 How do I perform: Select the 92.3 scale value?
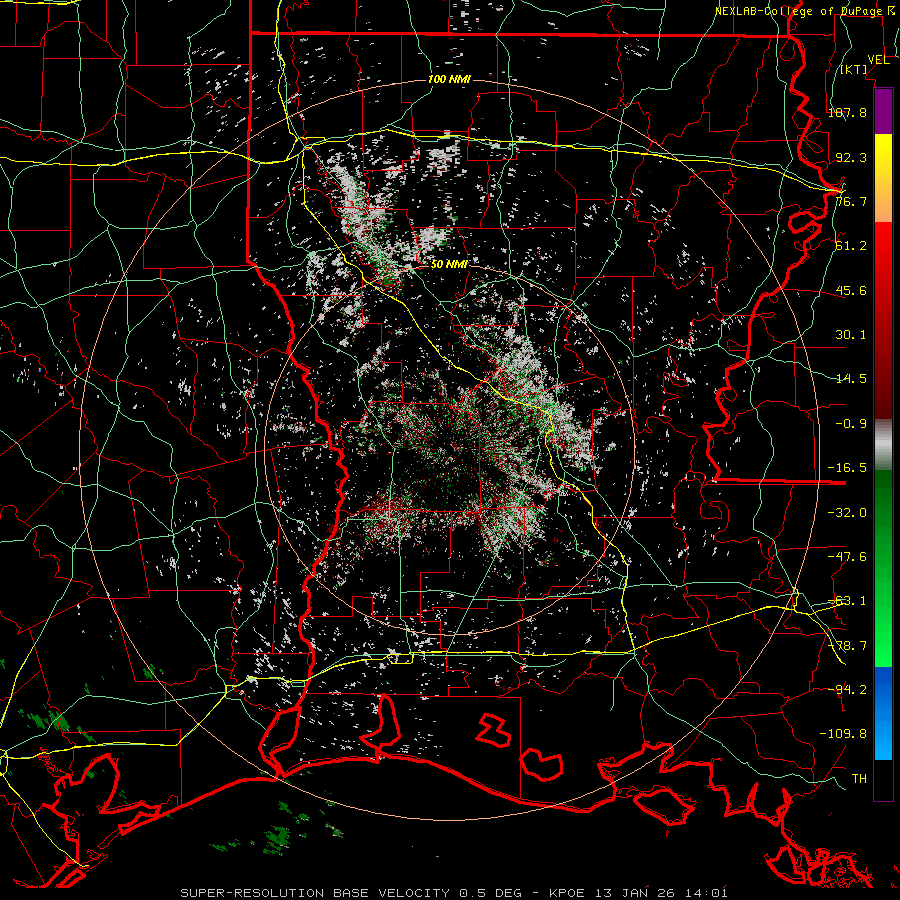click(x=851, y=157)
